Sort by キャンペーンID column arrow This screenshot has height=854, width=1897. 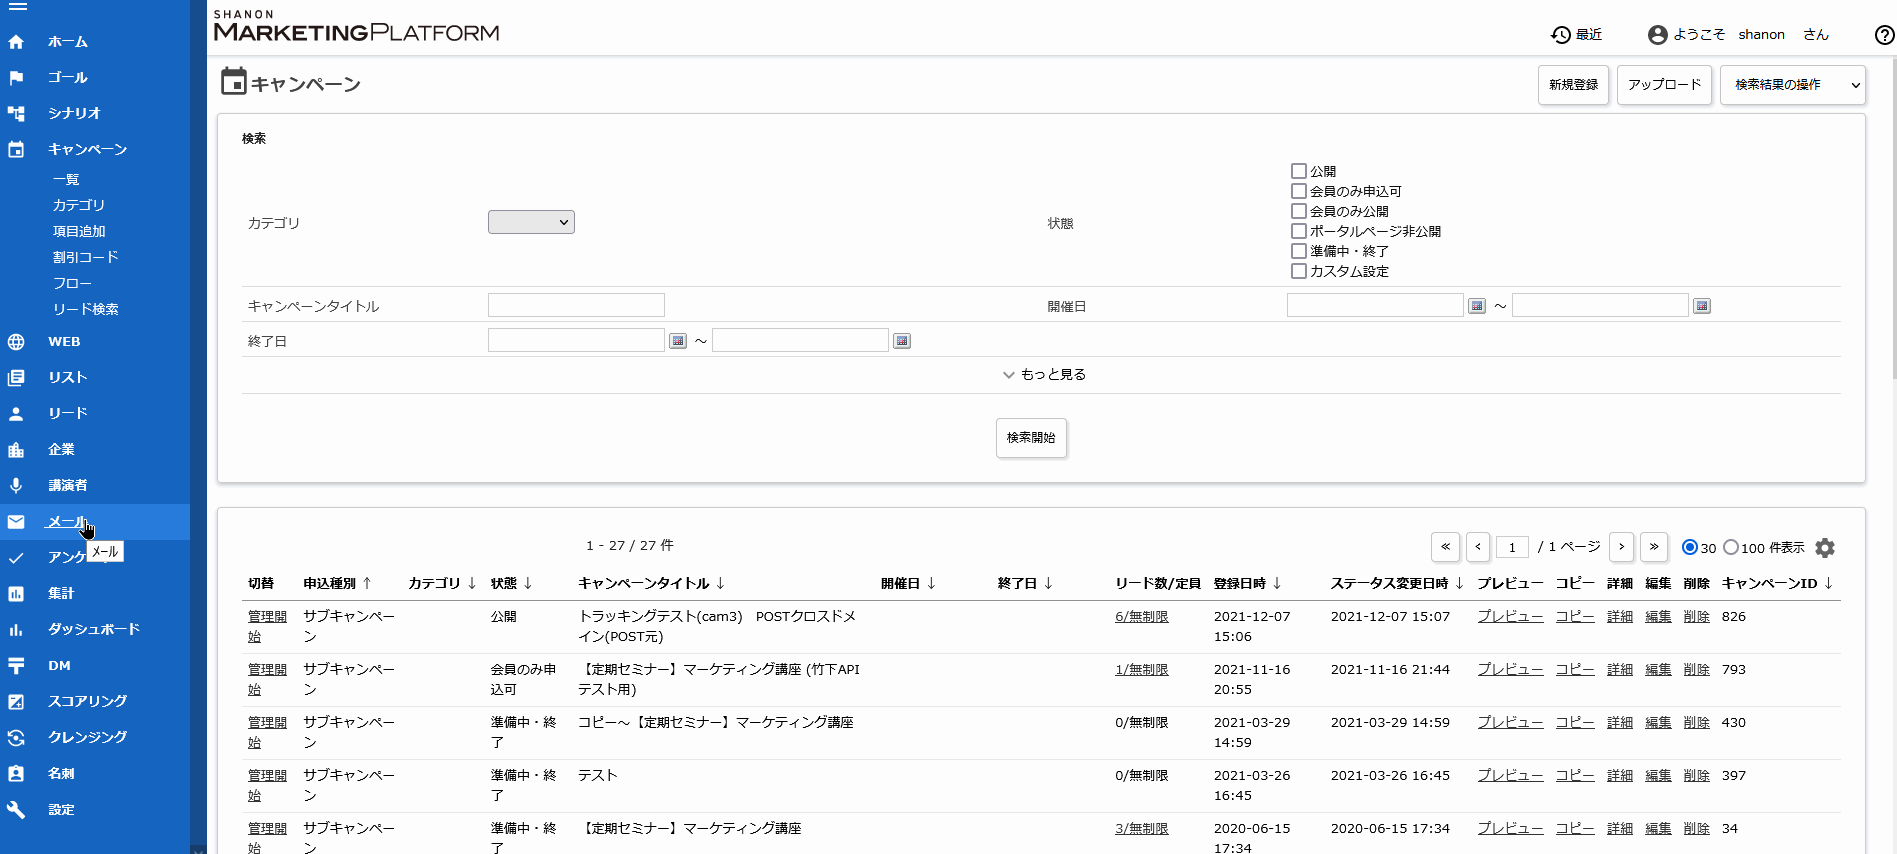coord(1828,583)
